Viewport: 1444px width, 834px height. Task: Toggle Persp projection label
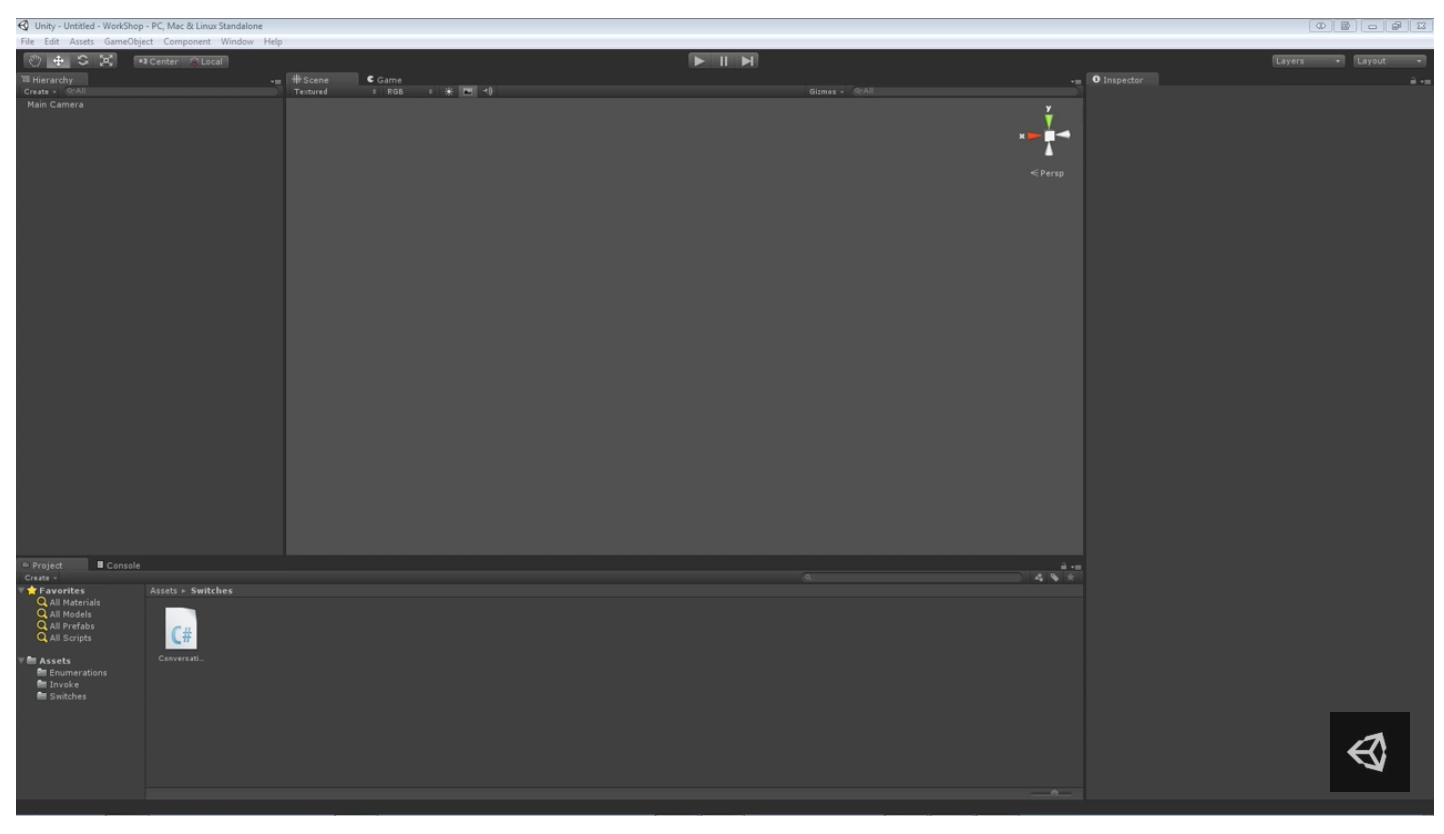coord(1047,173)
